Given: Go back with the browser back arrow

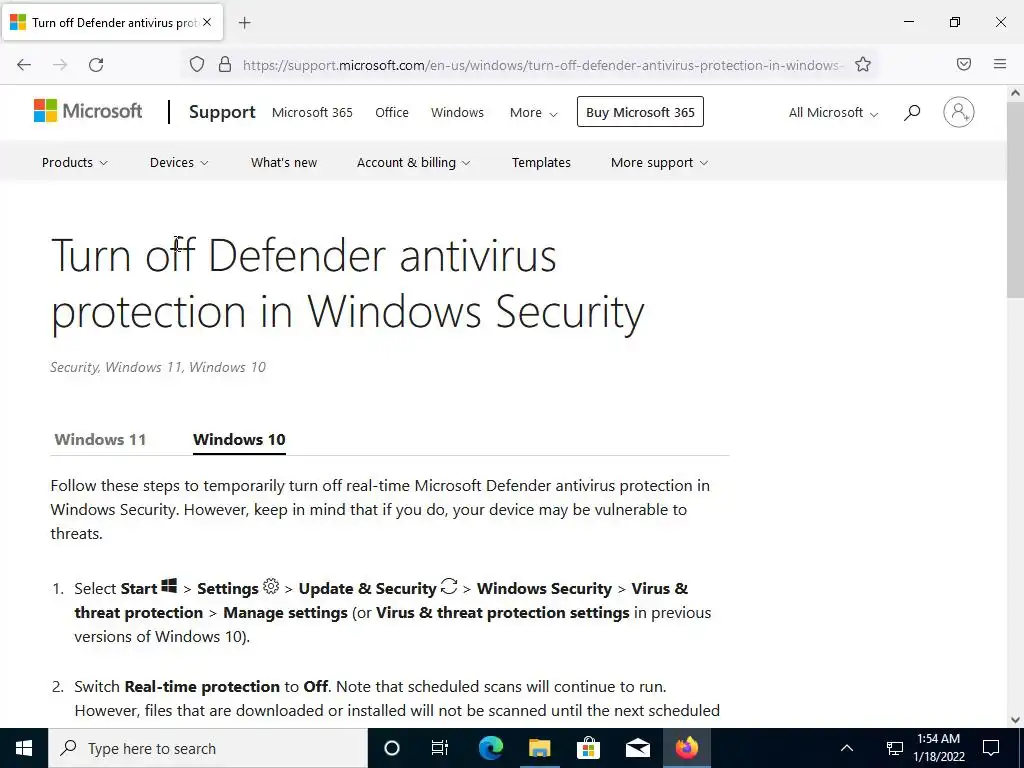Looking at the screenshot, I should [x=24, y=65].
